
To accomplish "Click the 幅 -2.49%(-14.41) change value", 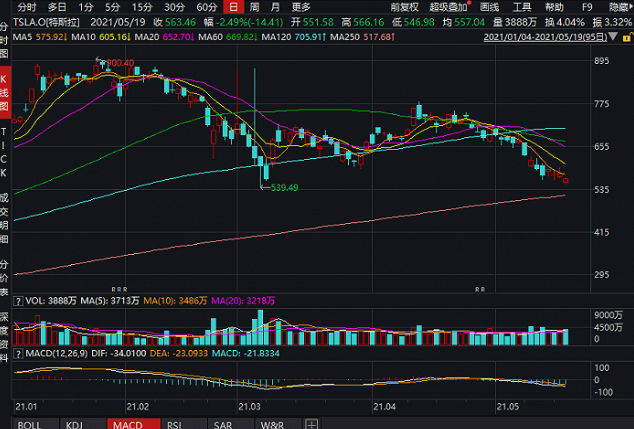I will tap(243, 22).
